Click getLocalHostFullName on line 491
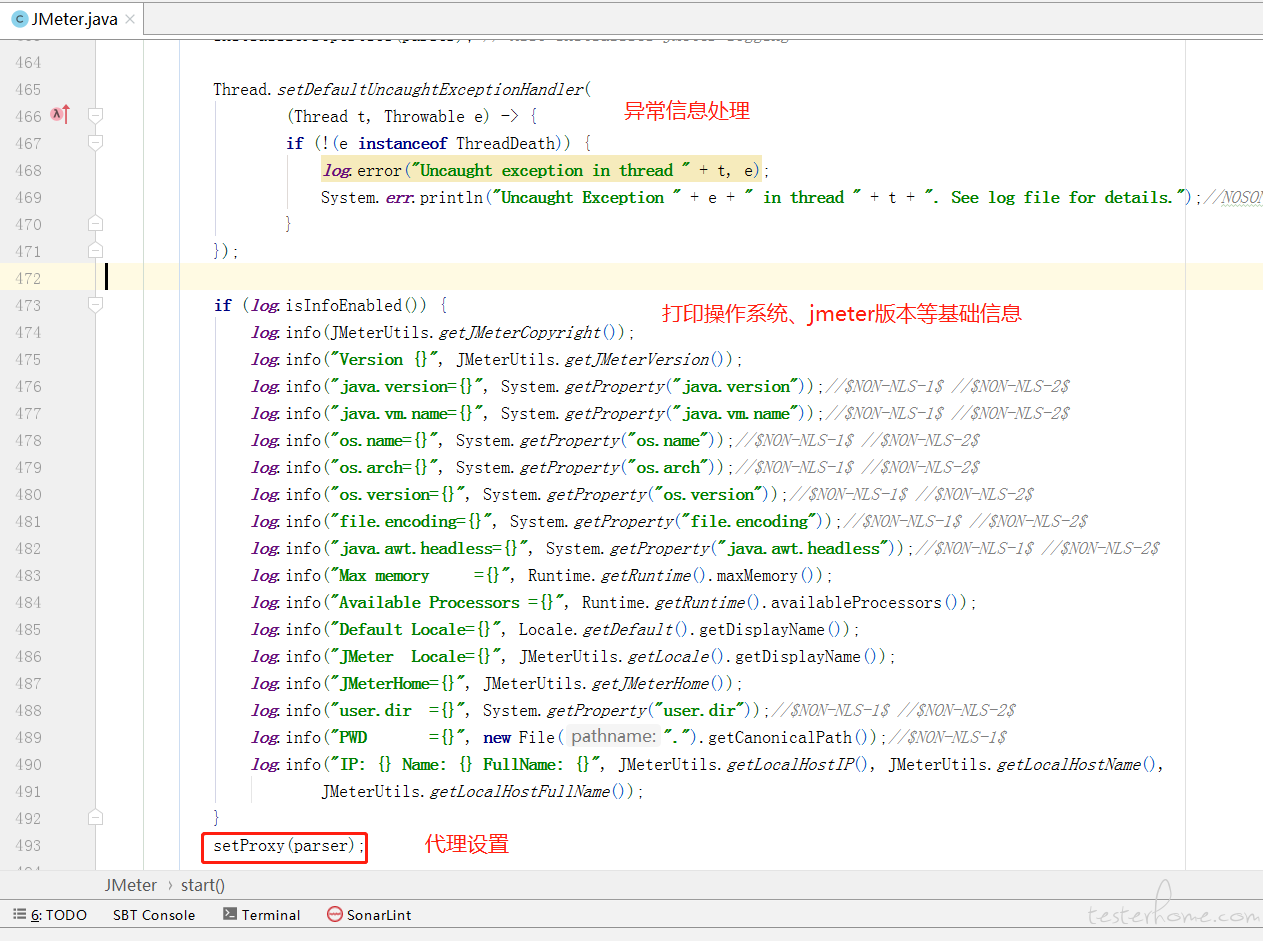The width and height of the screenshot is (1263, 941). [x=520, y=791]
